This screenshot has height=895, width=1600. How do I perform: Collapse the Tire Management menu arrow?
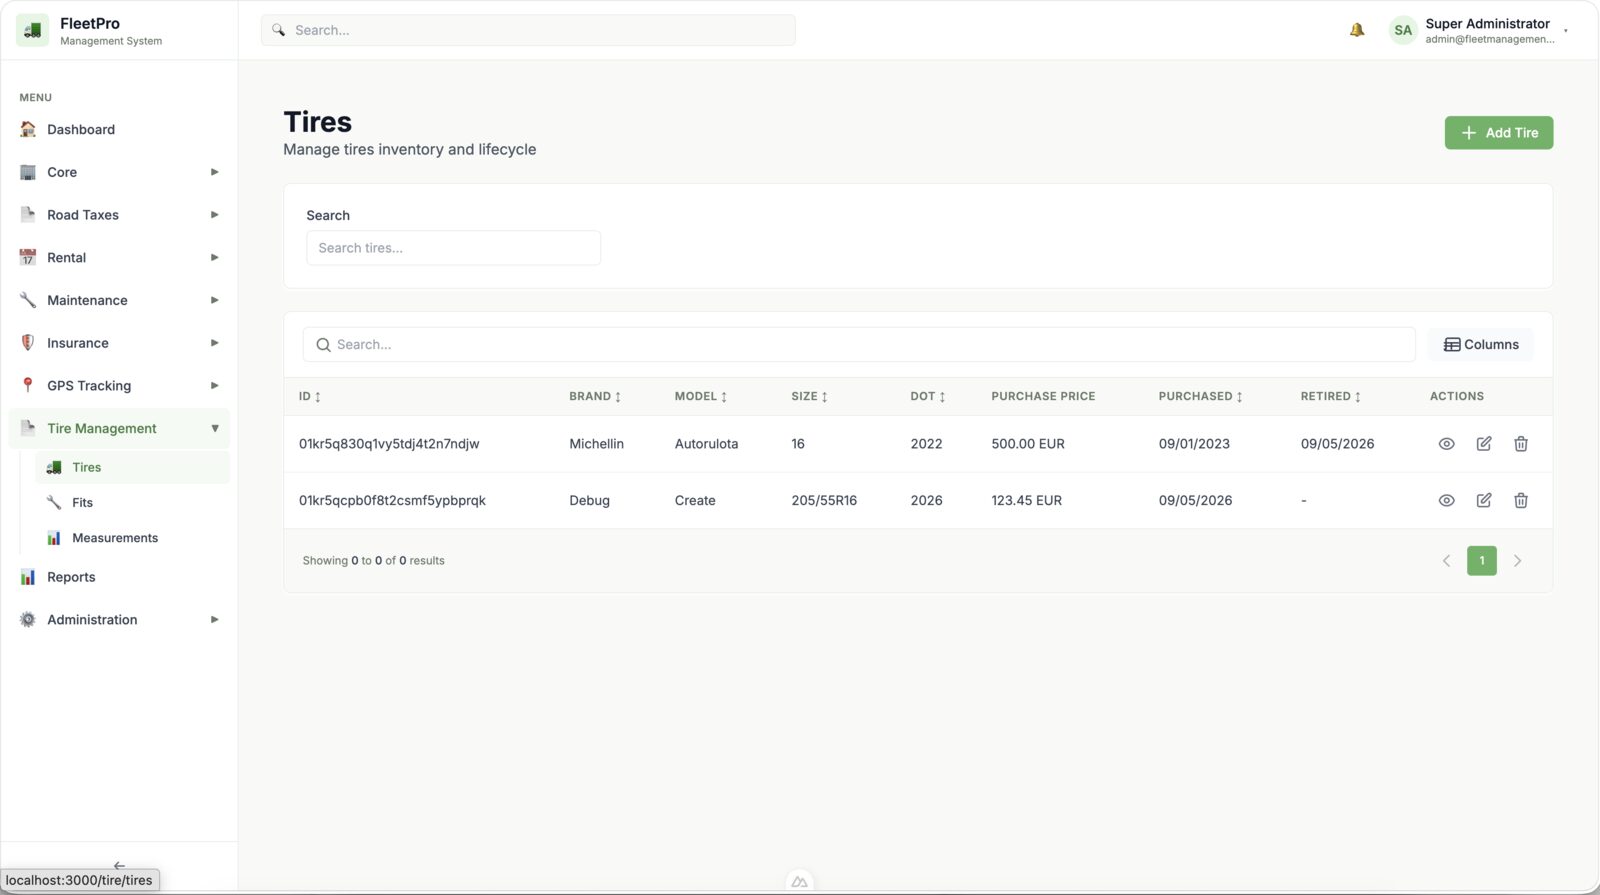[214, 428]
